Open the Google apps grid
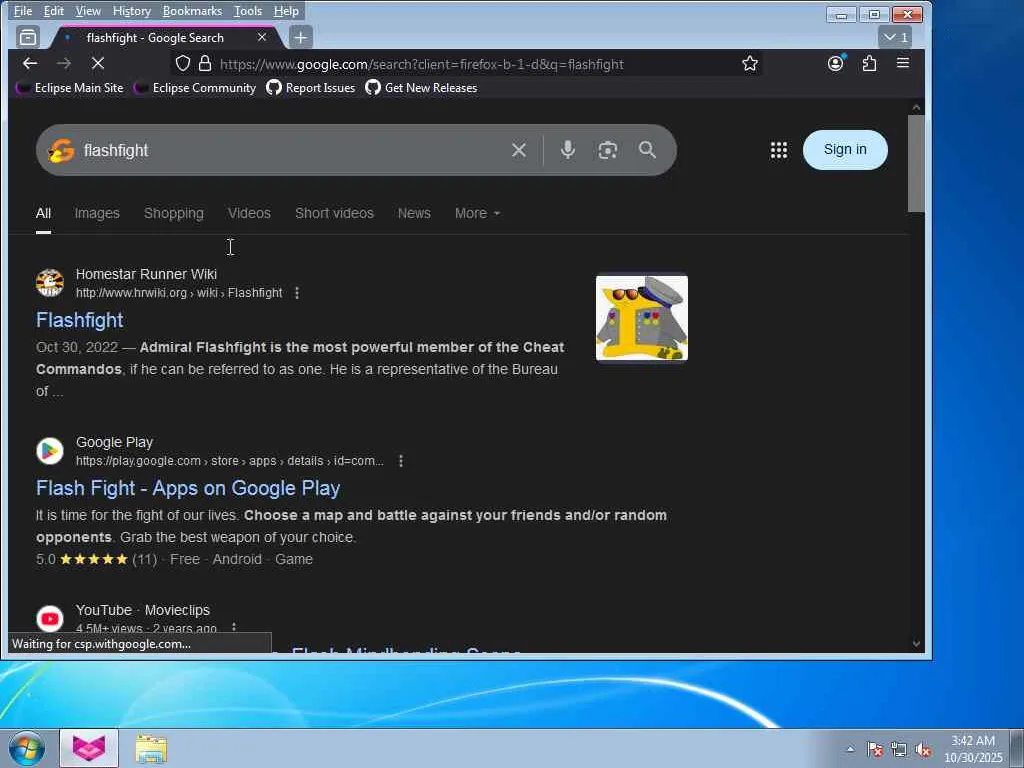The width and height of the screenshot is (1024, 768). pyautogui.click(x=778, y=150)
